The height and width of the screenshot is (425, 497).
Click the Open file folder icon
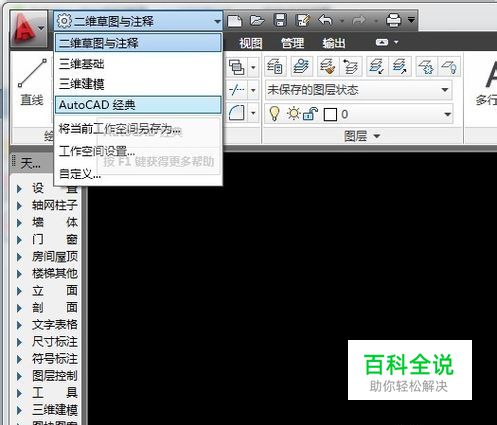257,21
